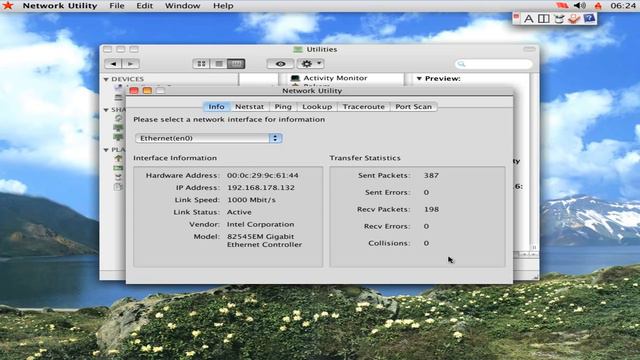Viewport: 640px width, 360px height.
Task: Open the Help menu
Action: click(223, 6)
